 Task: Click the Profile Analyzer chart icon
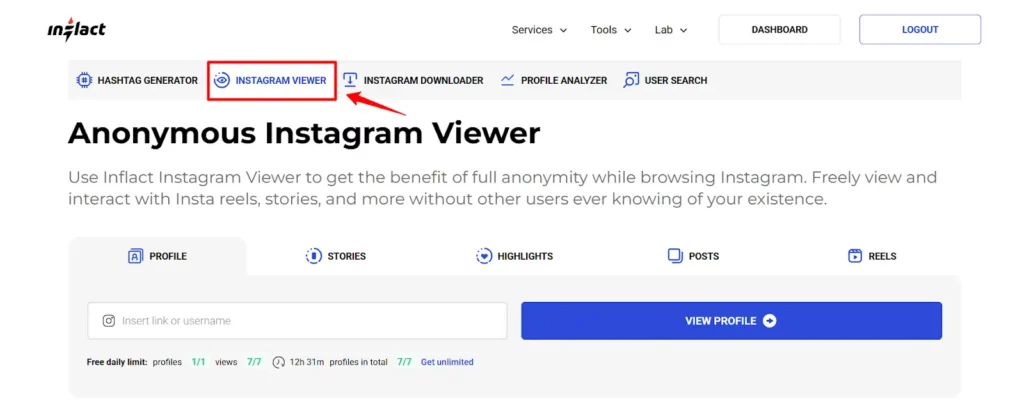pos(507,80)
